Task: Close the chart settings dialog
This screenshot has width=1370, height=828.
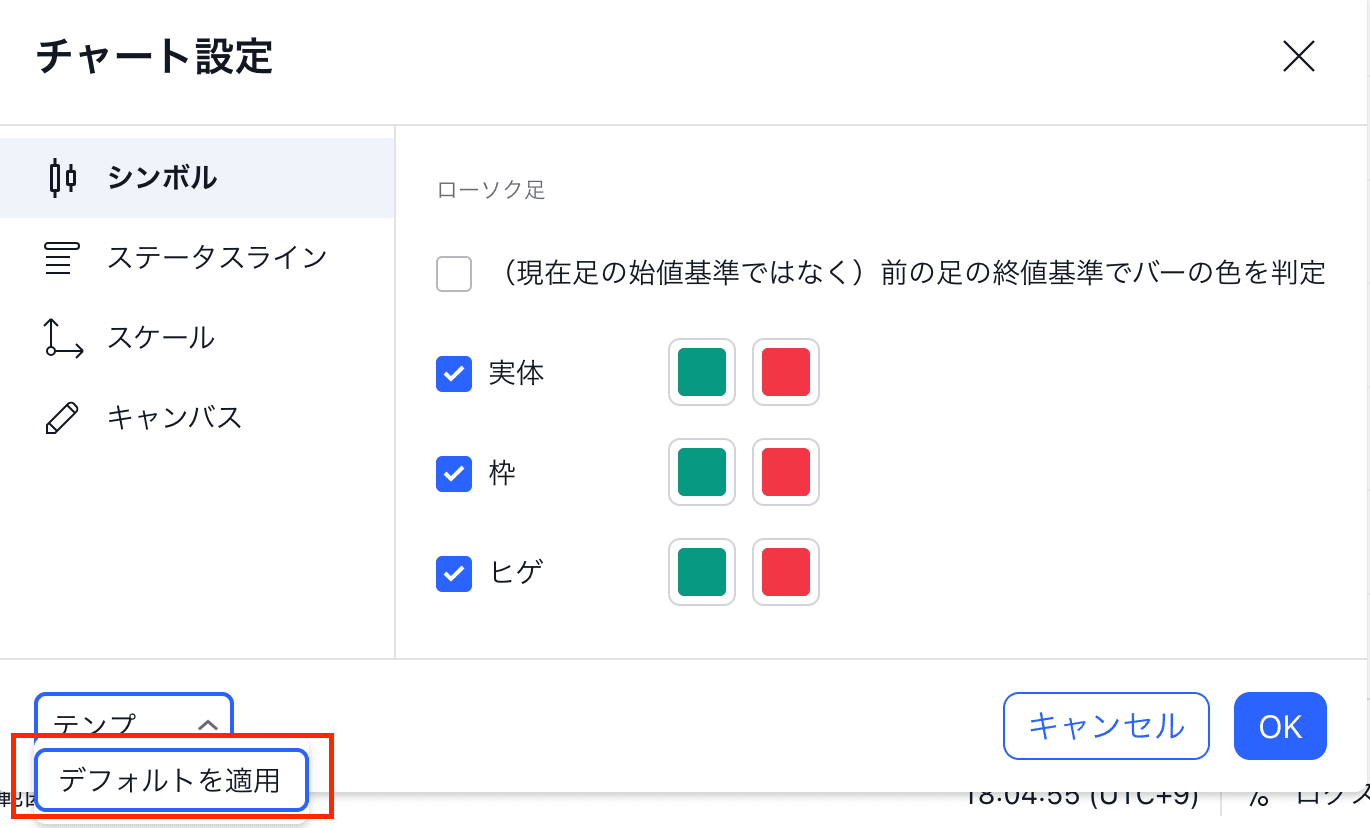Action: [1298, 57]
